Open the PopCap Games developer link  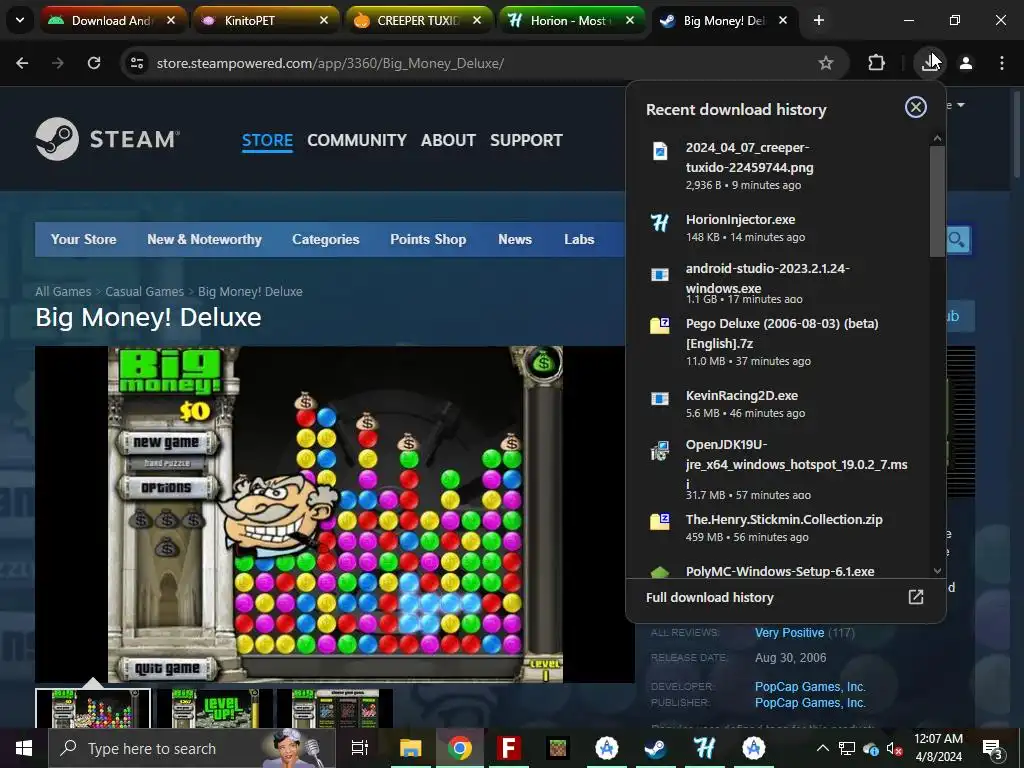tap(810, 686)
